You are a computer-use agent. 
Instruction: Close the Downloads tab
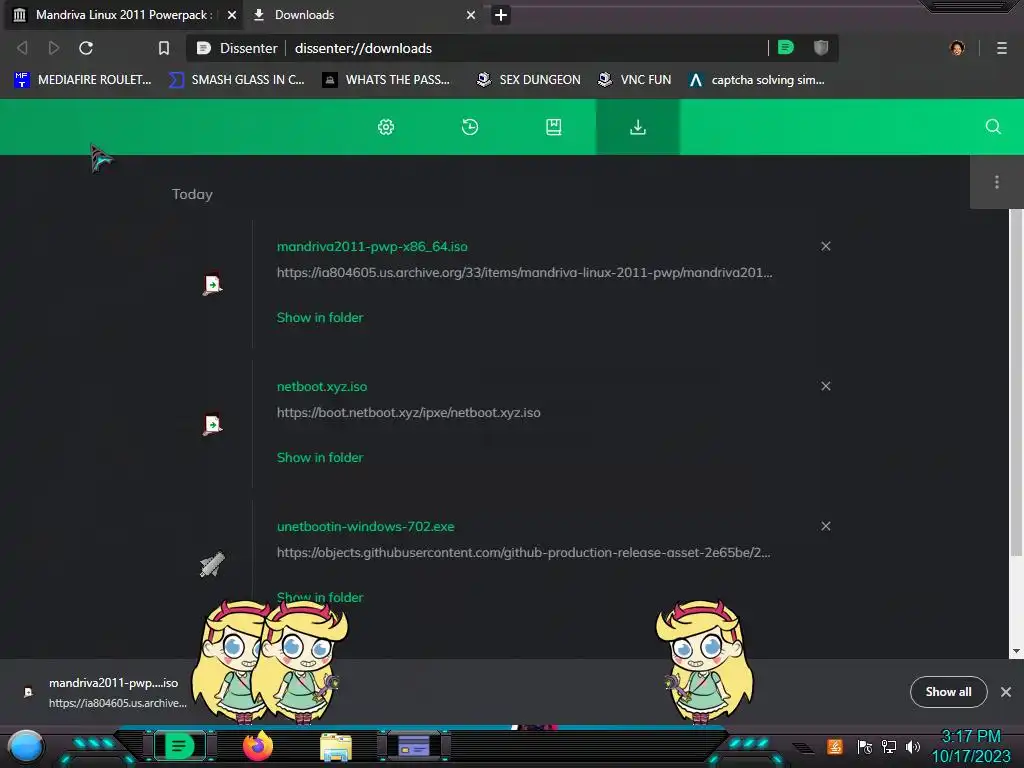(x=471, y=14)
